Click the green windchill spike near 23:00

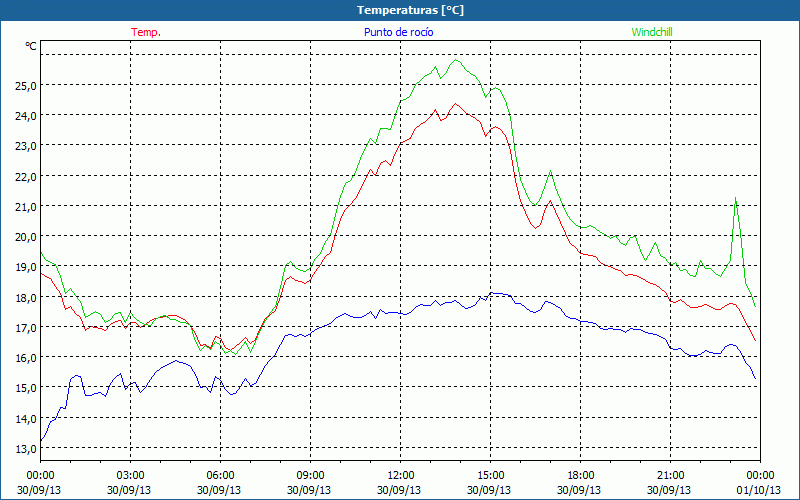(735, 198)
